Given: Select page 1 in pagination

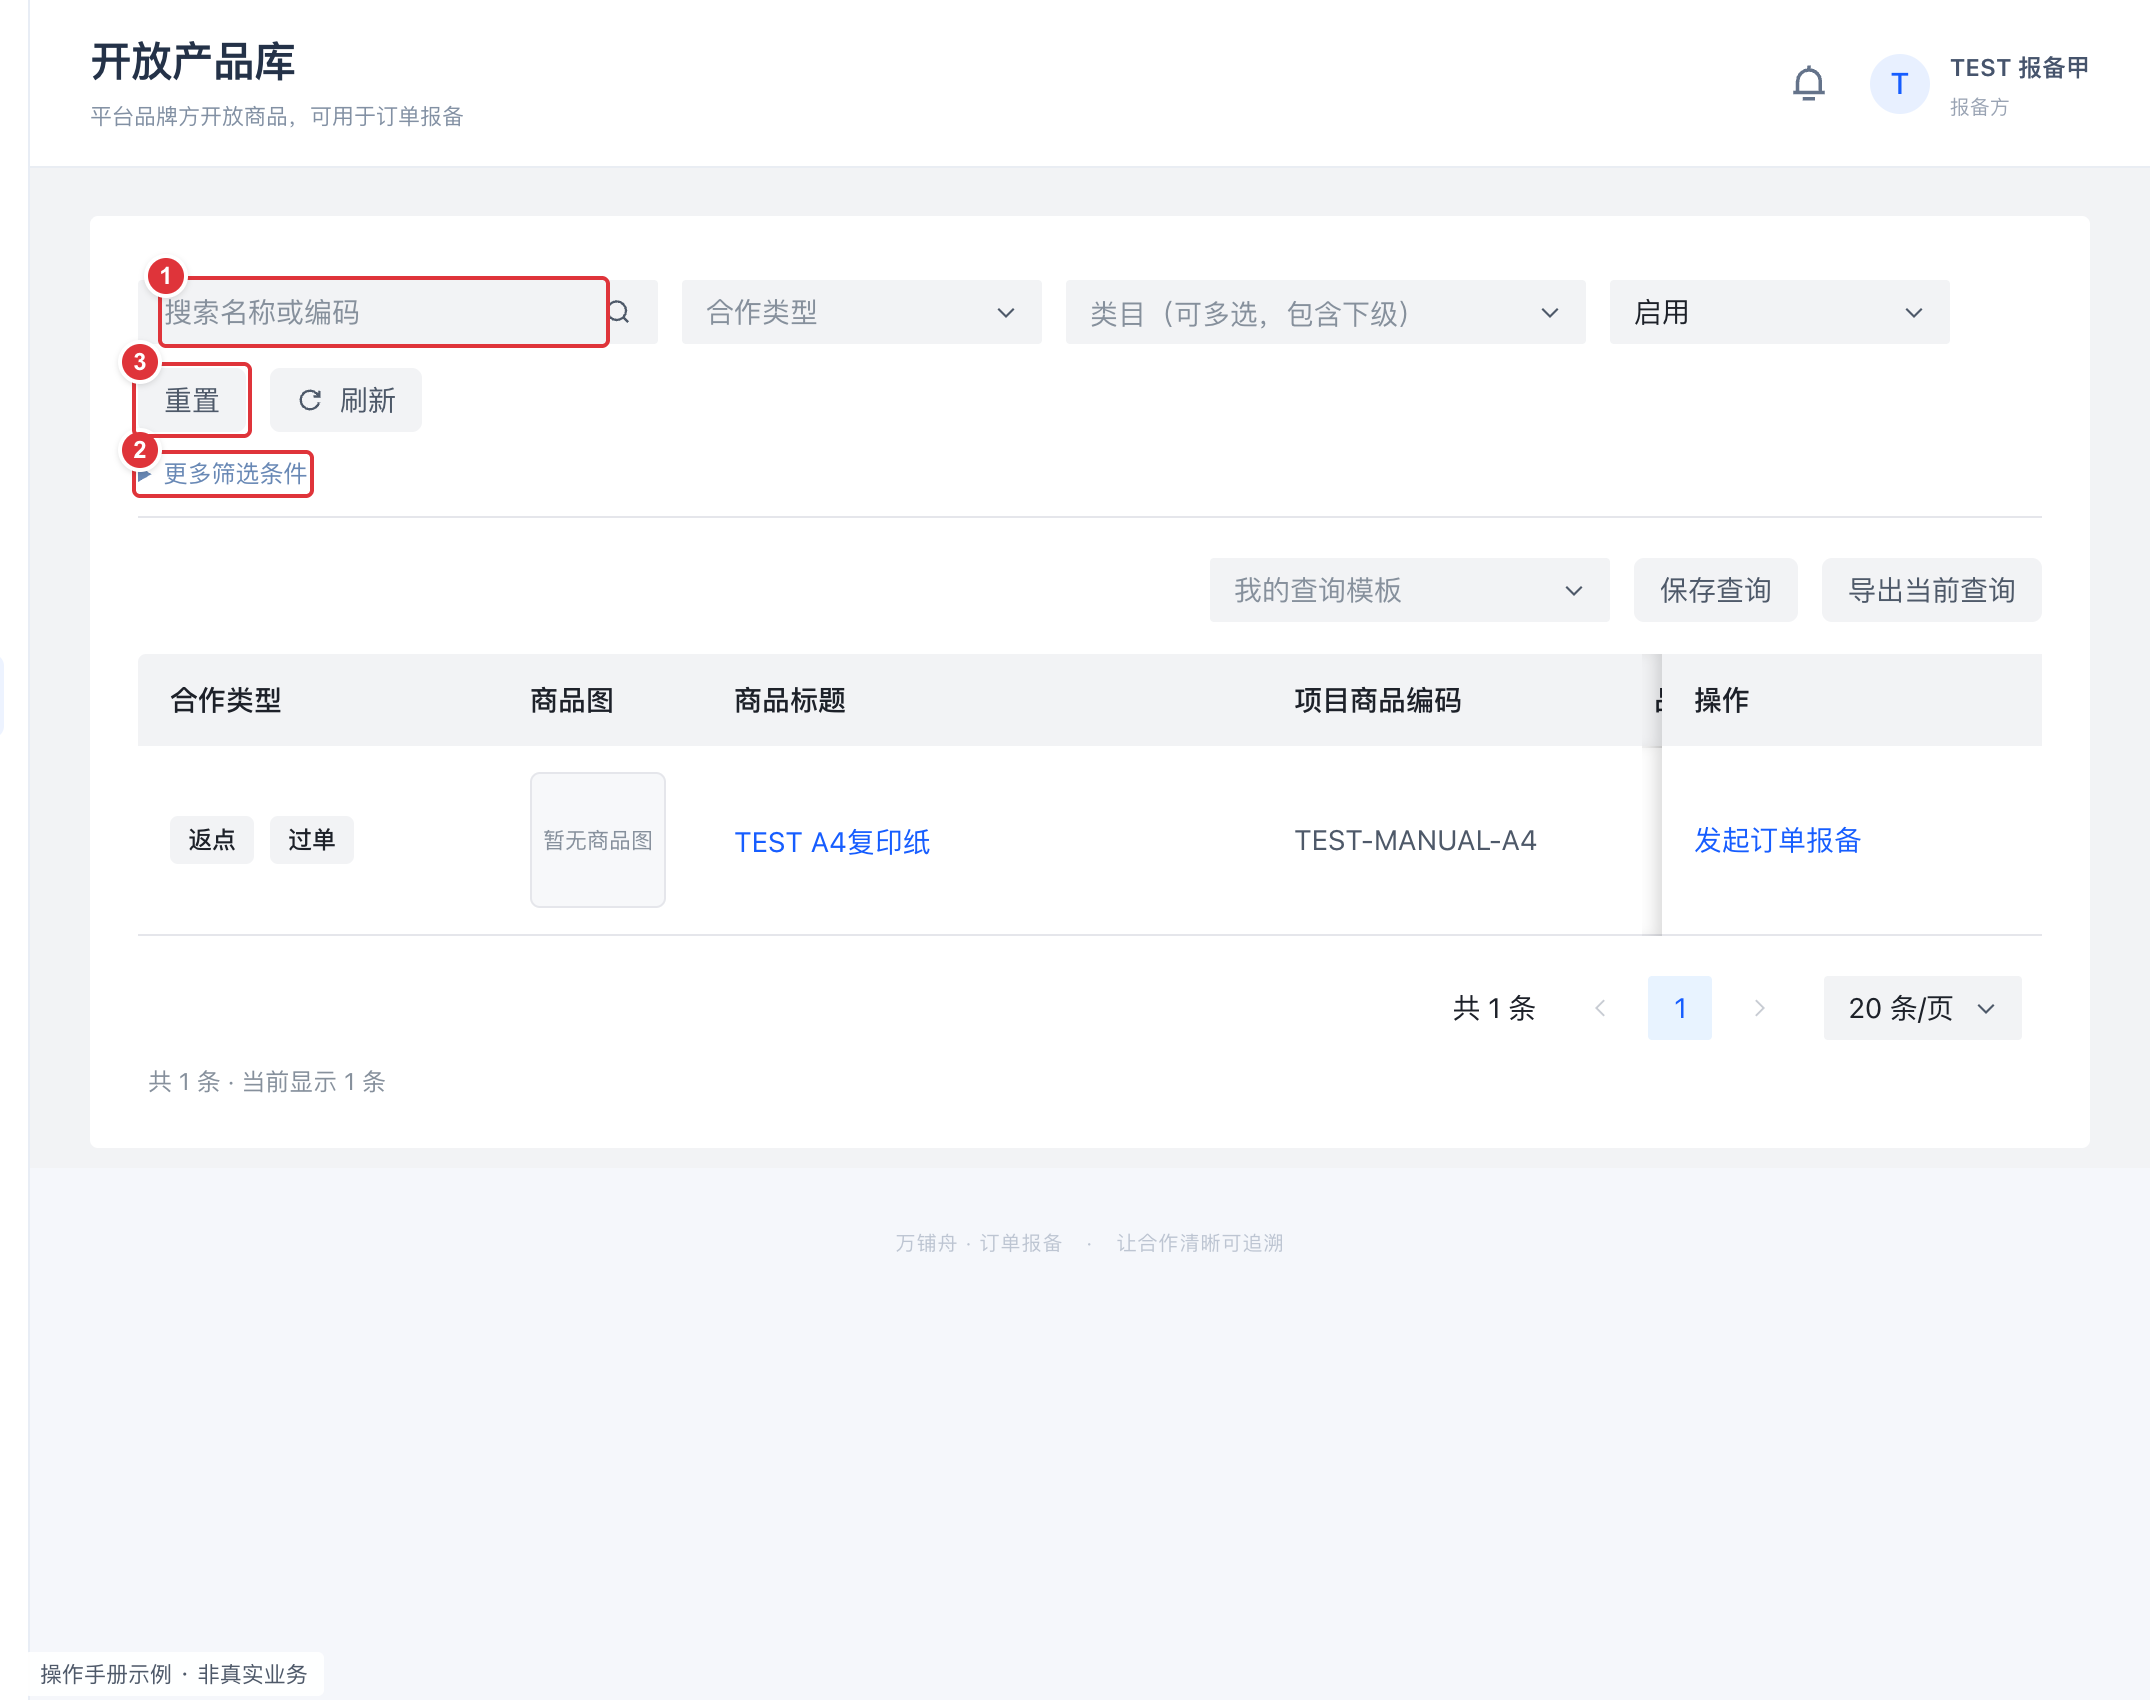Looking at the screenshot, I should click(x=1680, y=1008).
